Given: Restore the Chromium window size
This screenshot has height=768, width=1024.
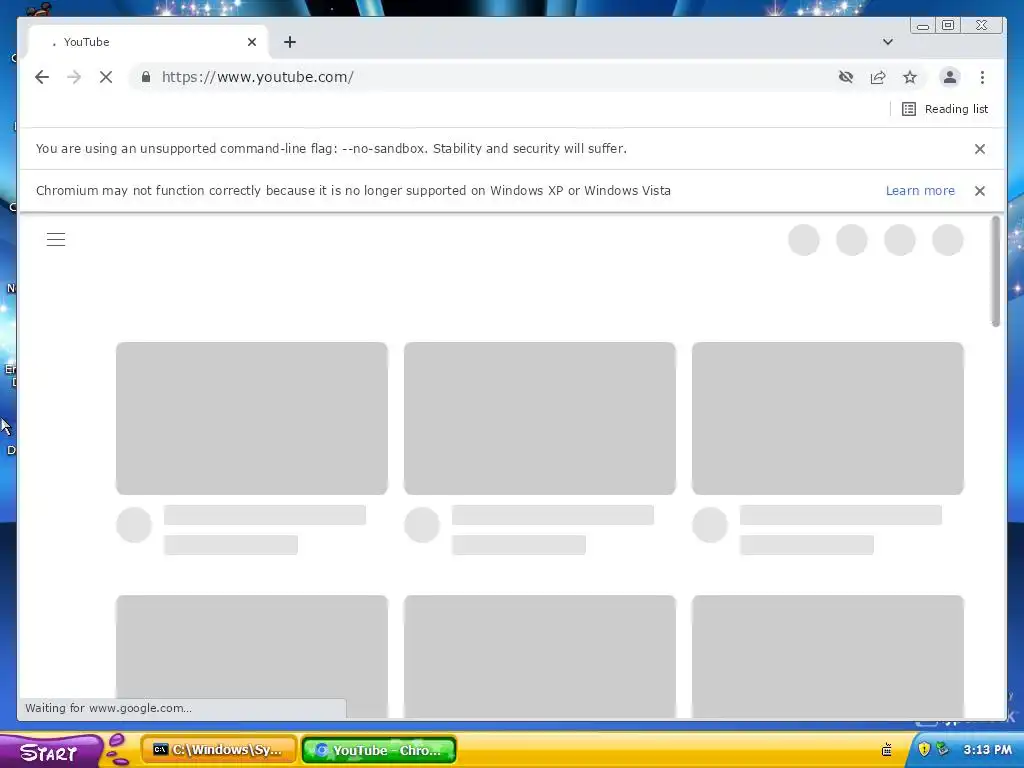Looking at the screenshot, I should [x=948, y=25].
